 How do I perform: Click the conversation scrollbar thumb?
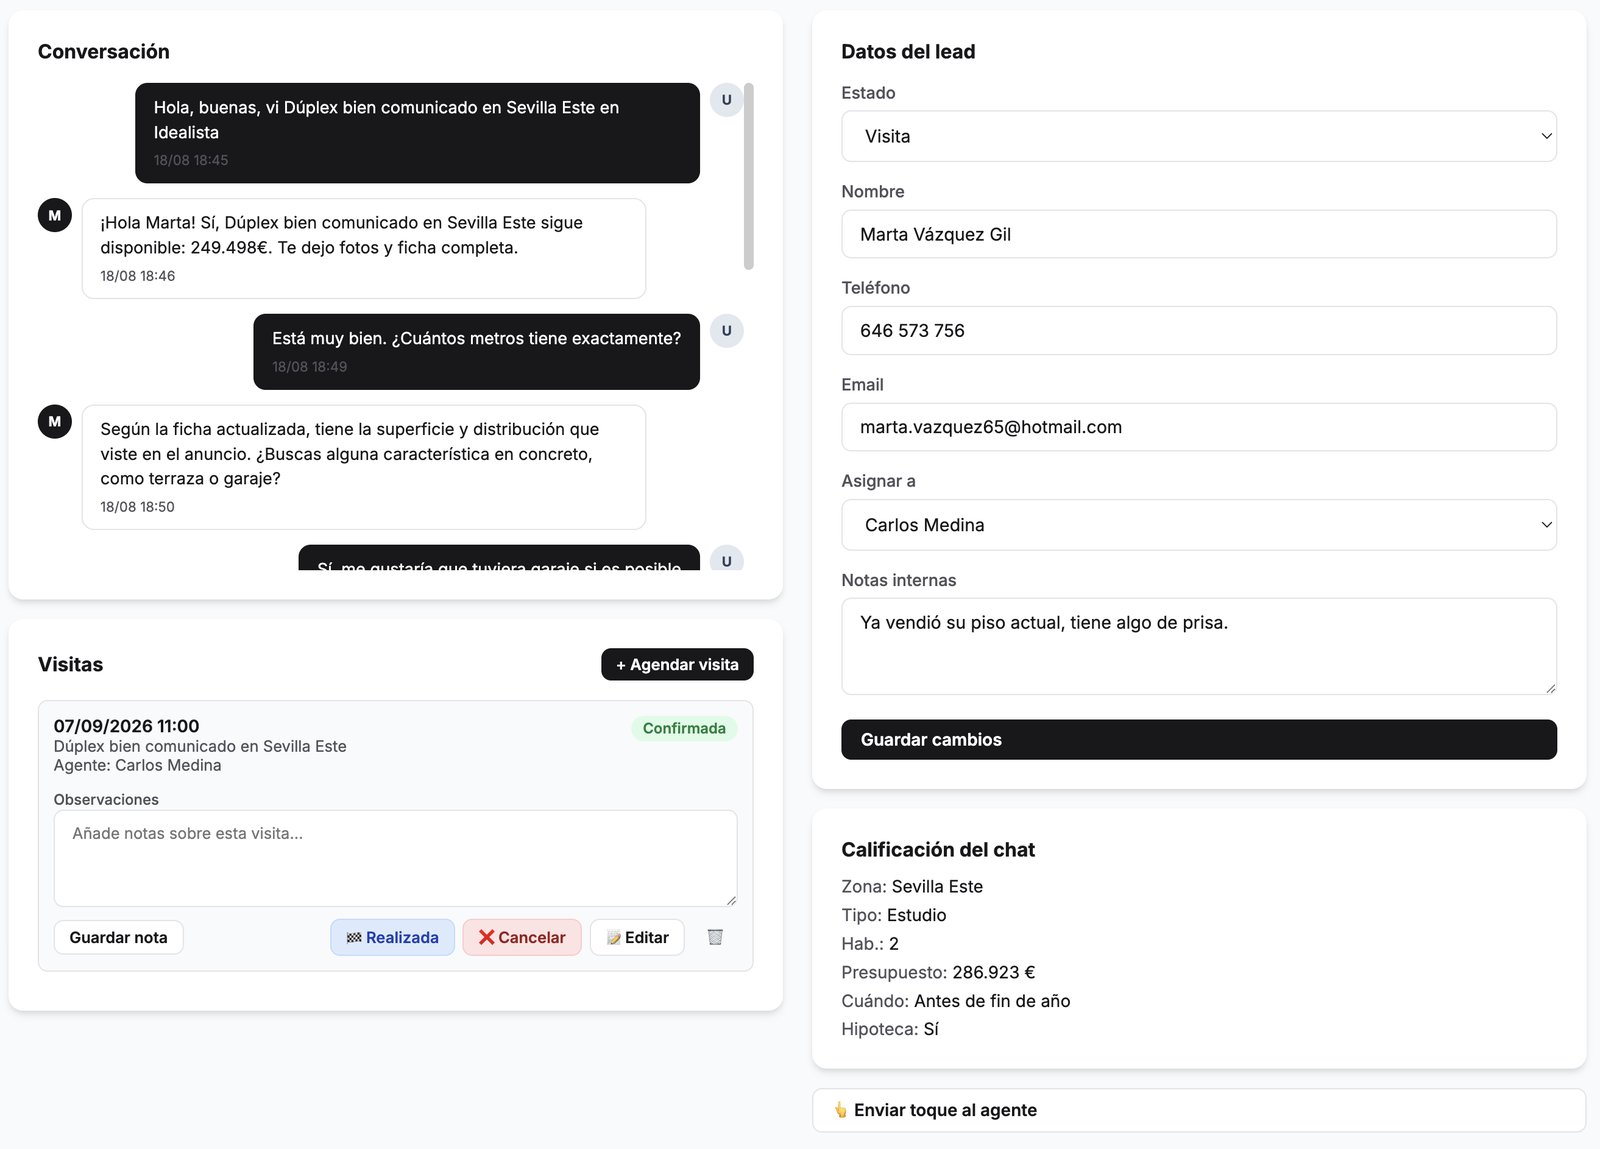point(748,176)
